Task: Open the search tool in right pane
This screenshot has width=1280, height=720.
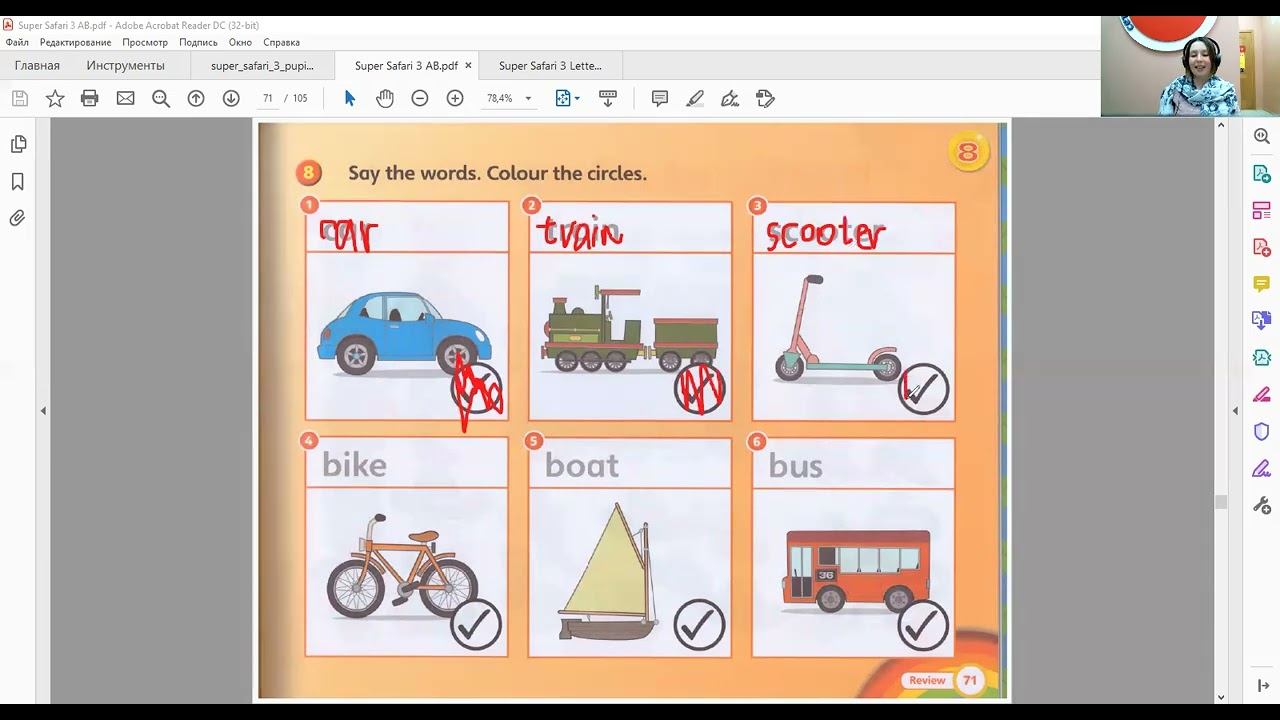Action: tap(1262, 136)
